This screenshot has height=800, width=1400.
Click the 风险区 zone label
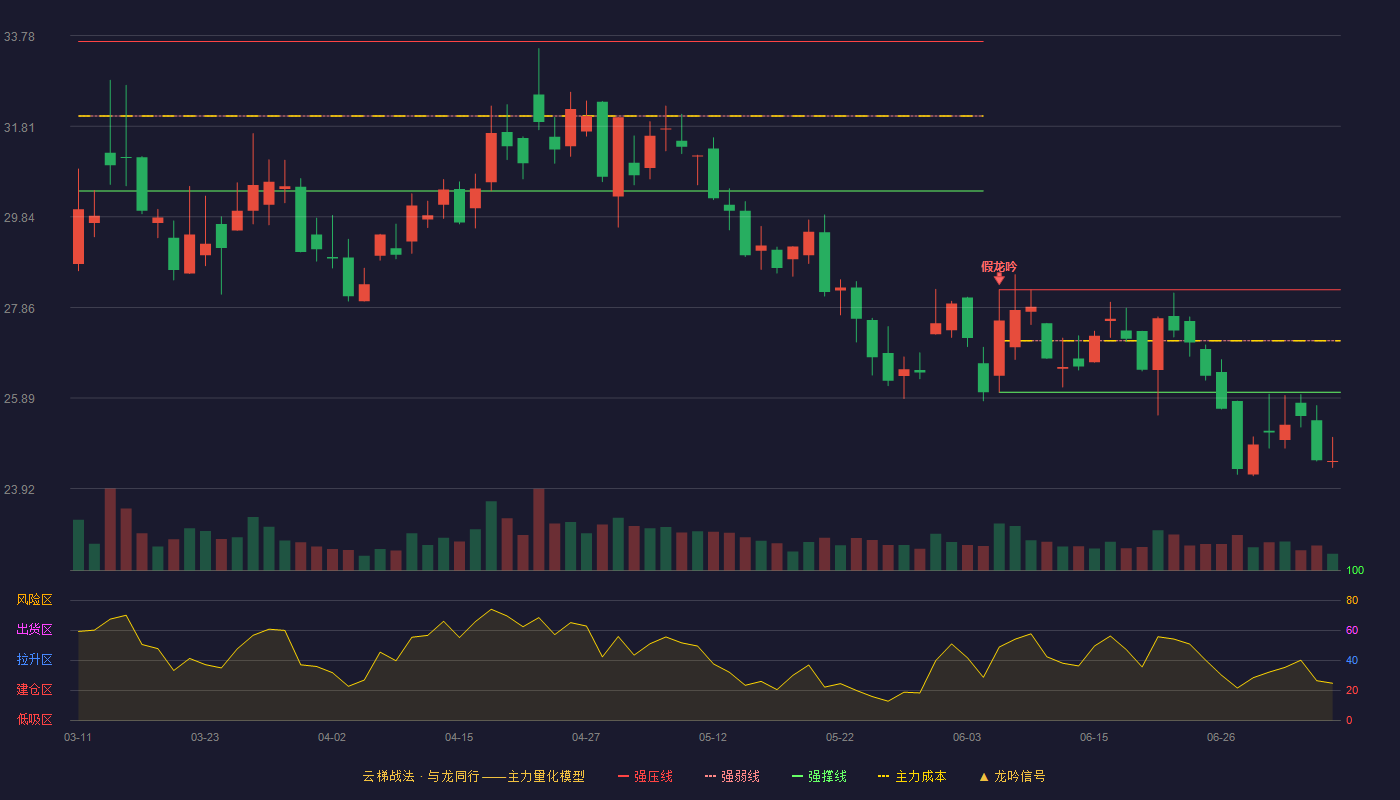(x=34, y=600)
